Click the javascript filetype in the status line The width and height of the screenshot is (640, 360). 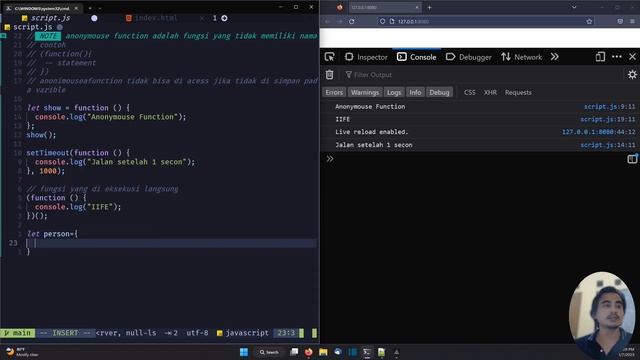[x=243, y=333]
